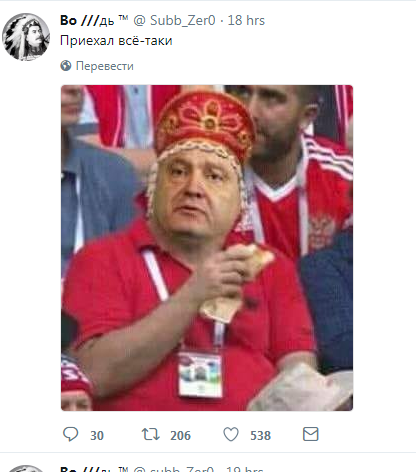
Task: Click the lanyard badge area of the photo
Action: [200, 375]
